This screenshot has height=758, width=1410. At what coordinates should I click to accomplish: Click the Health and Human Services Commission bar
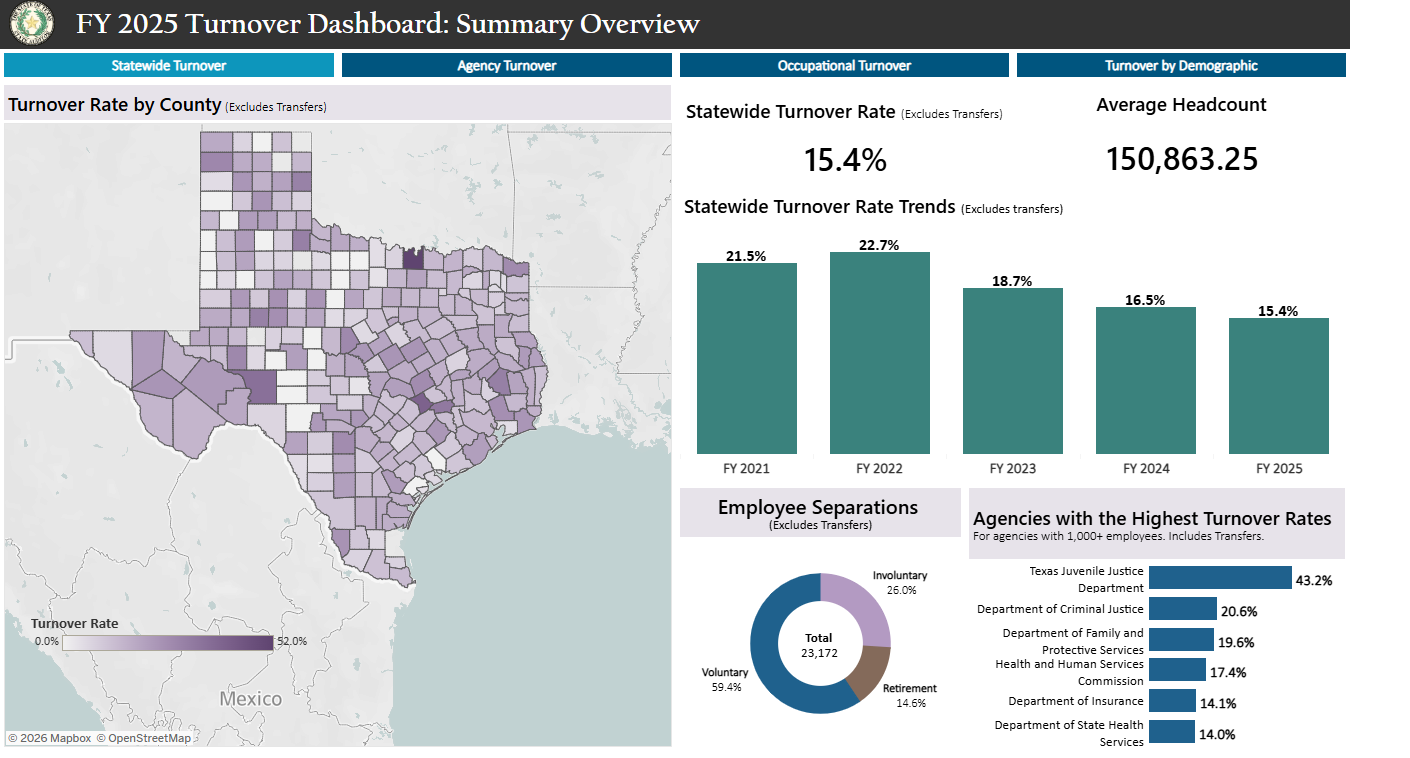(1177, 670)
